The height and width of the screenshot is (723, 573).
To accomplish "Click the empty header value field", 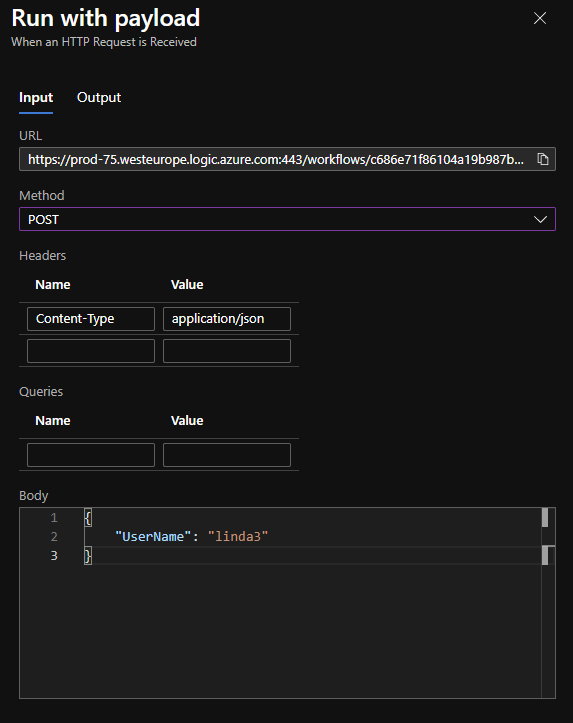I will [227, 351].
